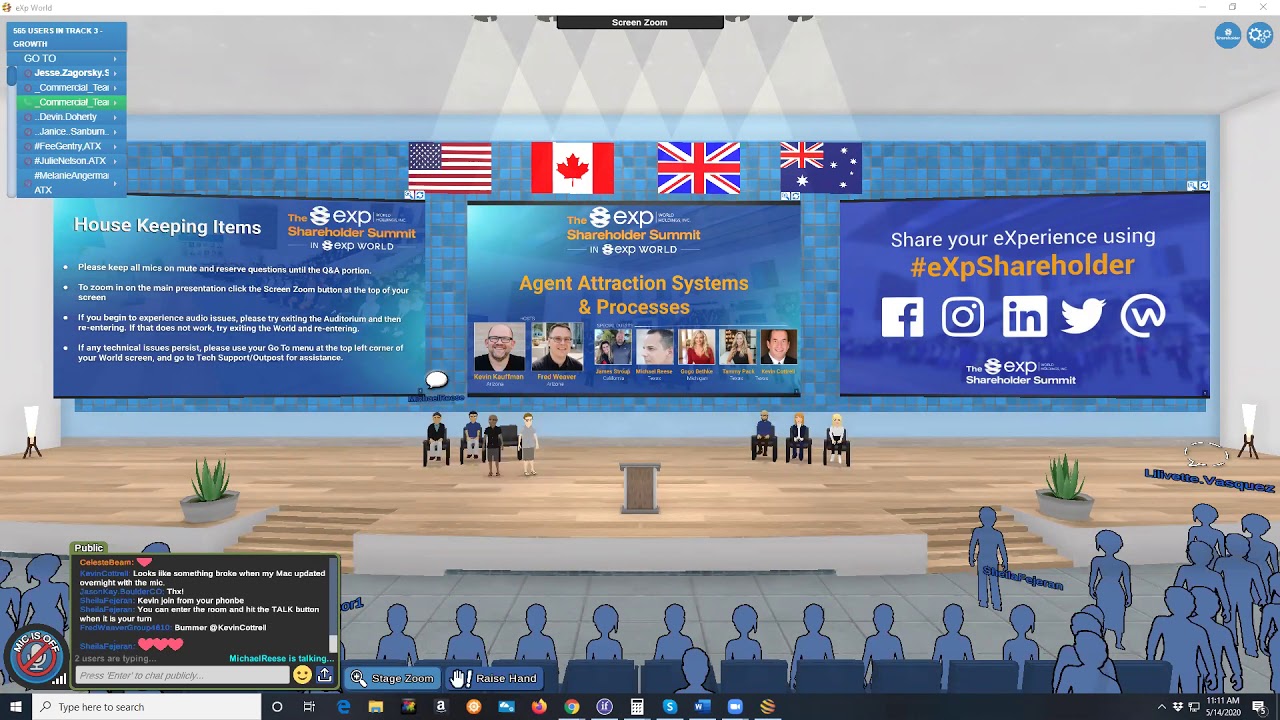Click the chat share/upload icon
The width and height of the screenshot is (1280, 720).
[325, 675]
